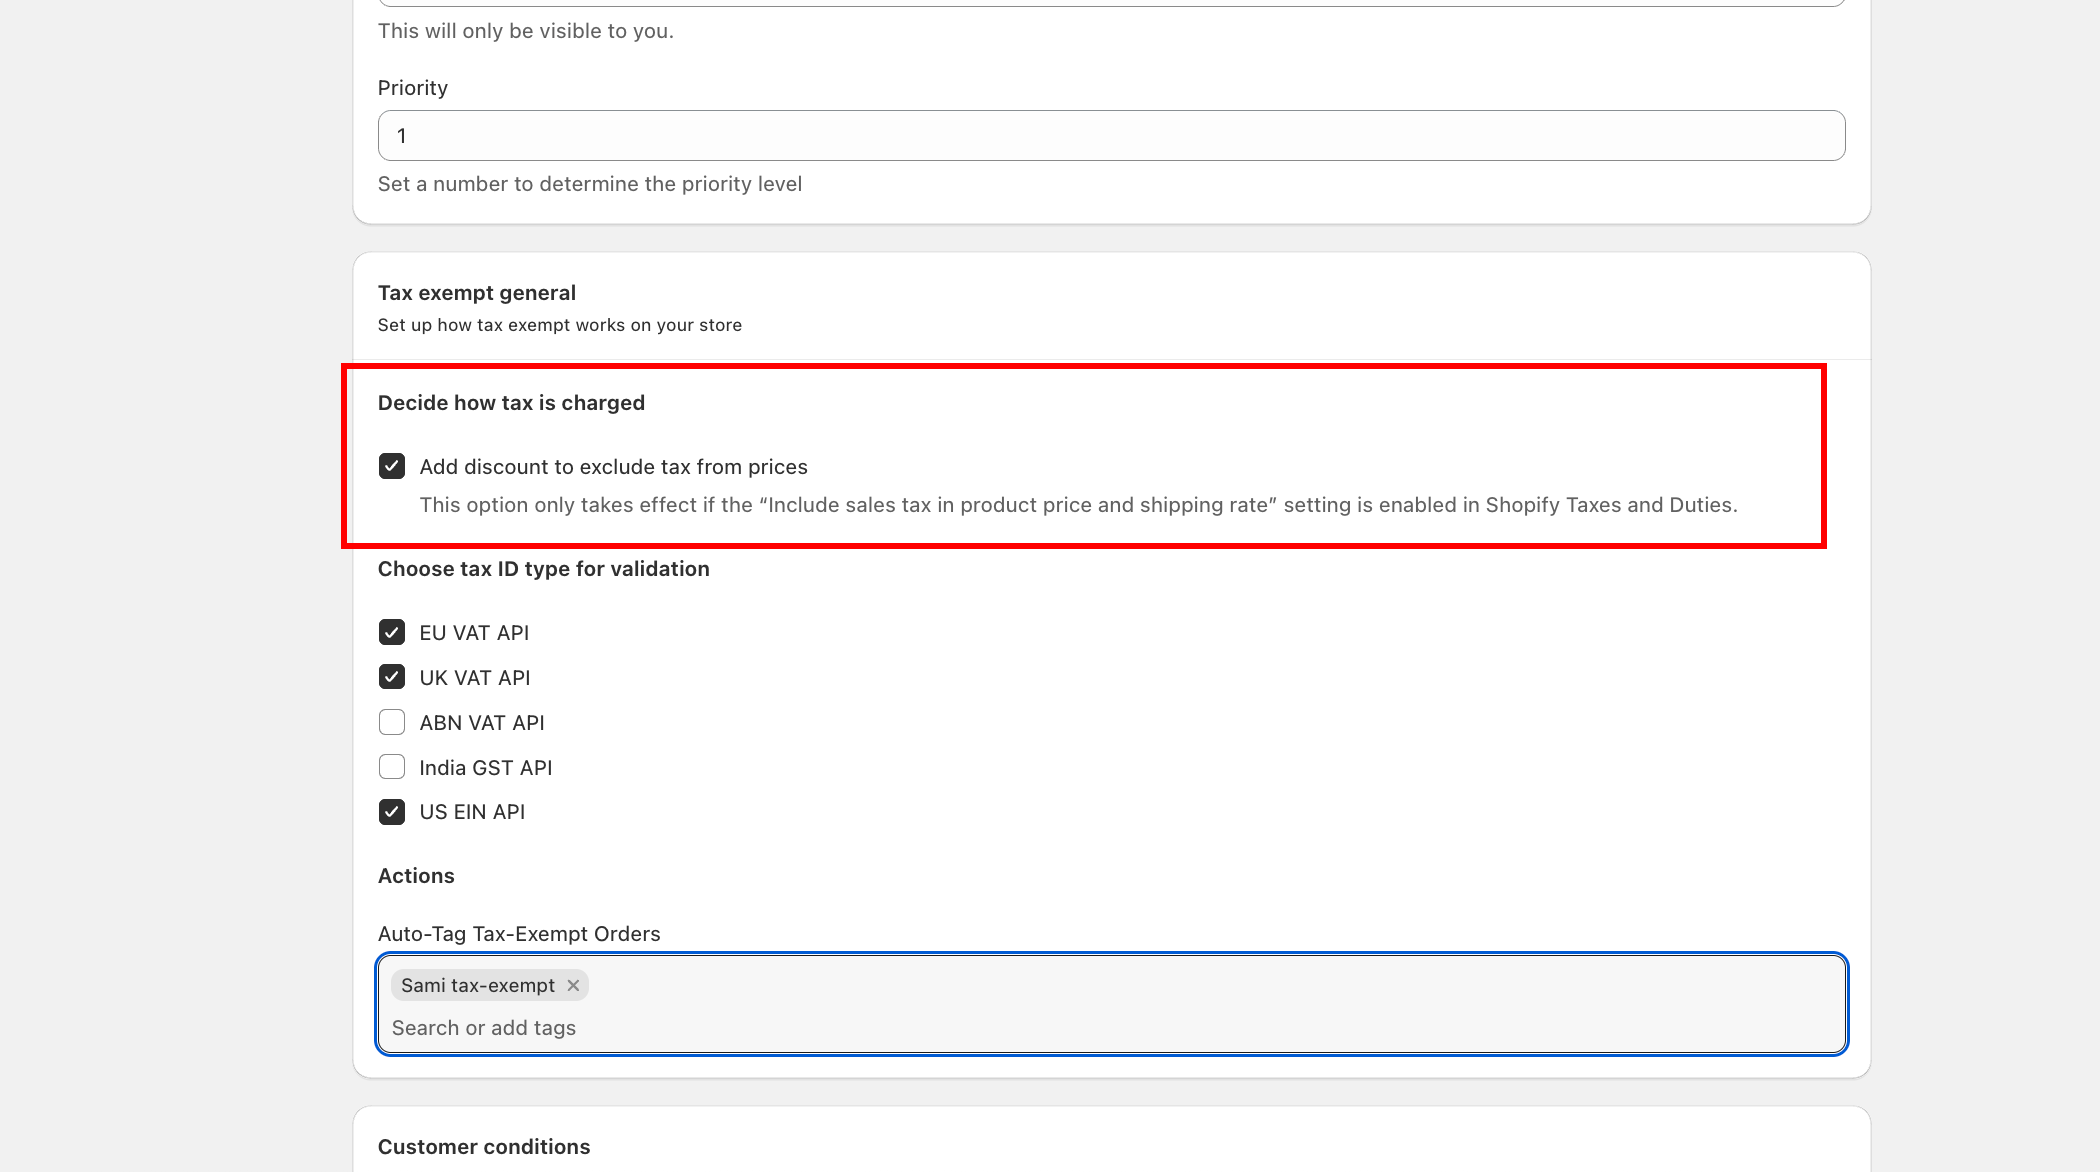This screenshot has width=2100, height=1172.
Task: Click the ABN VAT API label text
Action: [481, 723]
